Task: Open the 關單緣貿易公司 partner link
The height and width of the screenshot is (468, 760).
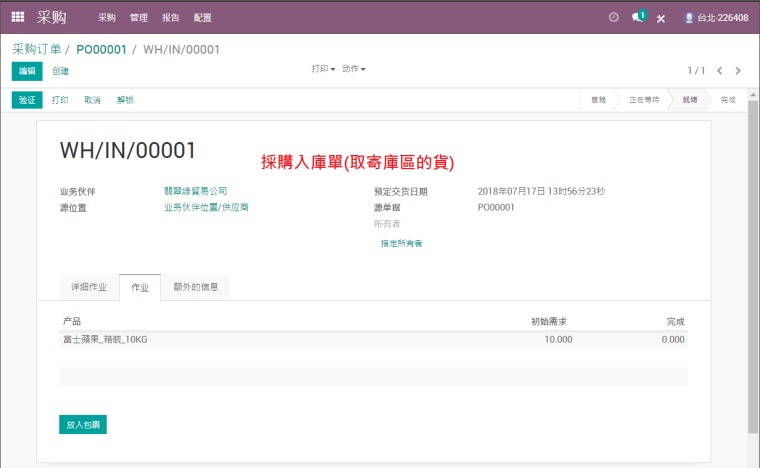Action: (x=196, y=191)
